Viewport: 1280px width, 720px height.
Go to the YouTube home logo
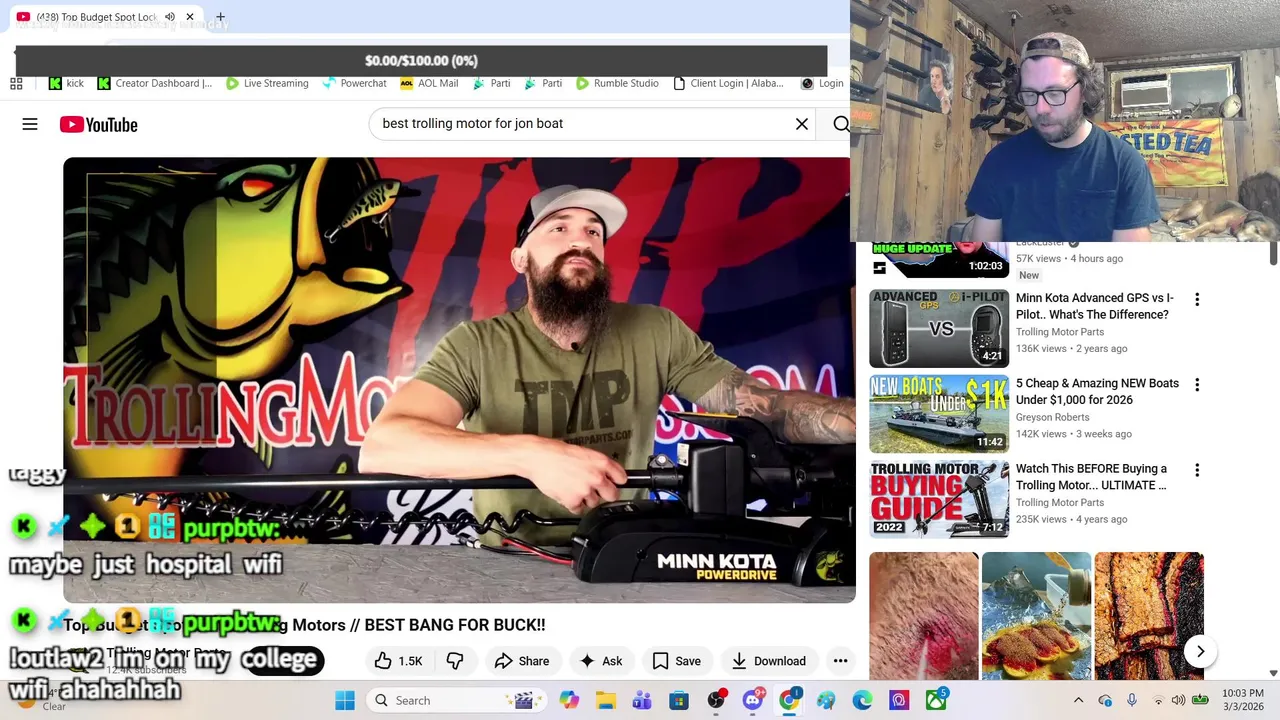tap(98, 124)
